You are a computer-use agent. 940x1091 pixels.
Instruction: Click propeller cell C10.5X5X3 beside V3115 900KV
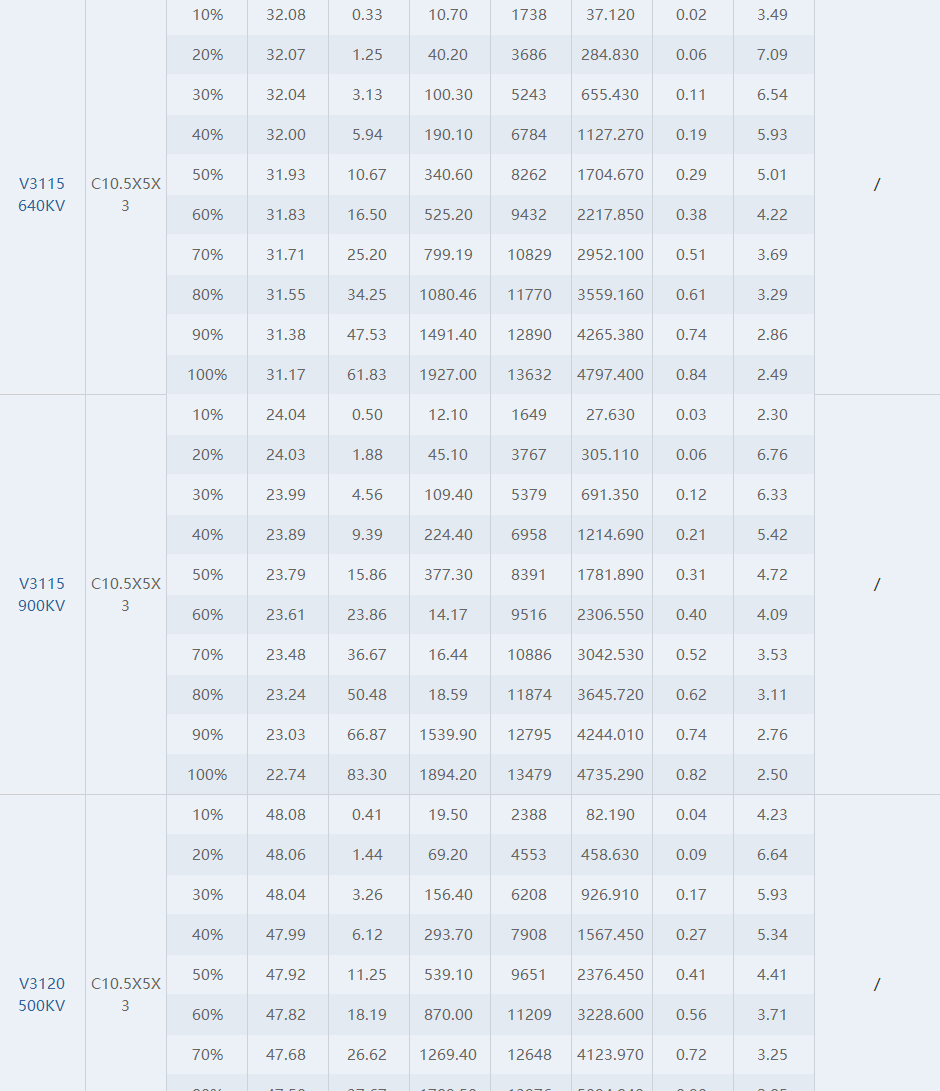126,595
